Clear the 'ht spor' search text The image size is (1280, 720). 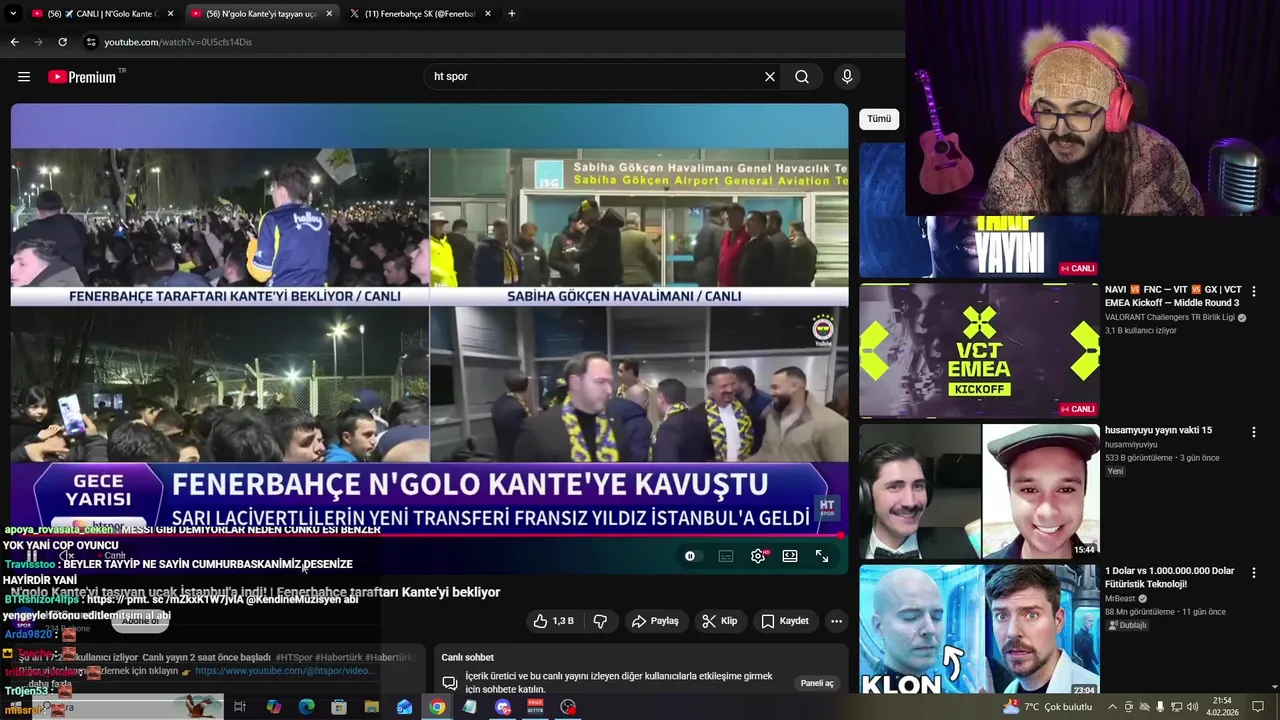click(770, 77)
